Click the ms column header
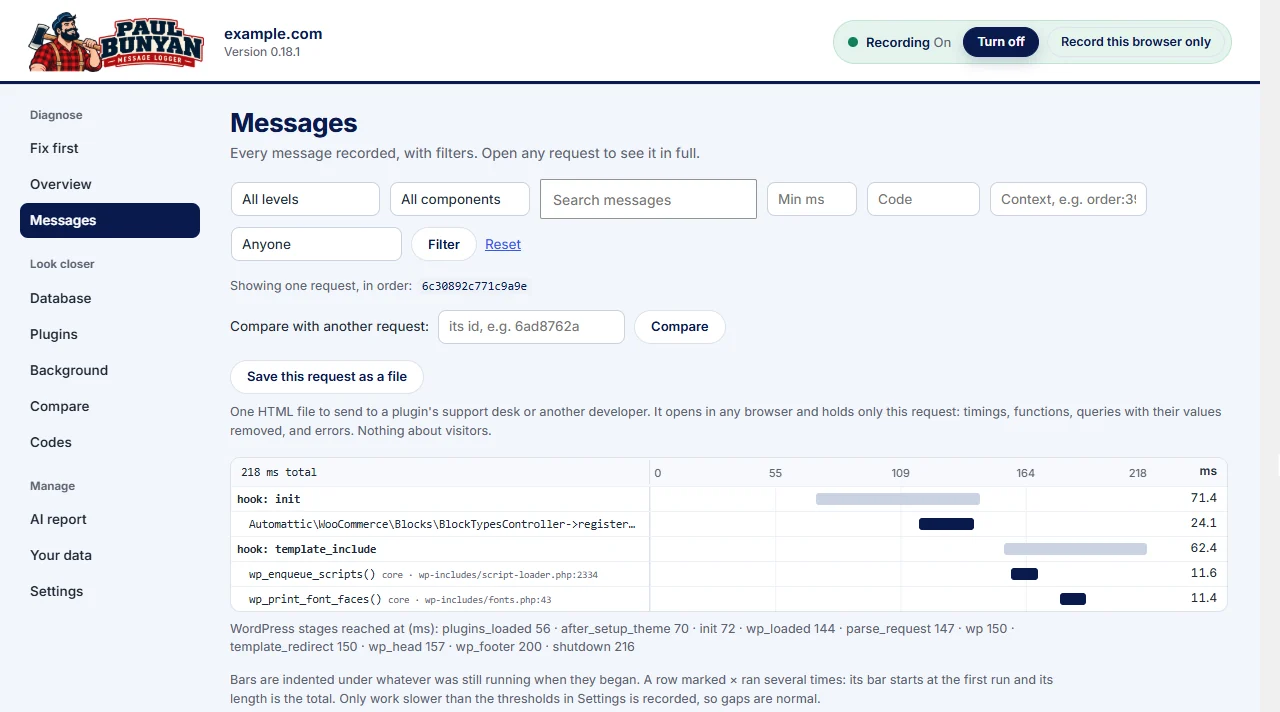Image resolution: width=1280 pixels, height=712 pixels. (1208, 471)
